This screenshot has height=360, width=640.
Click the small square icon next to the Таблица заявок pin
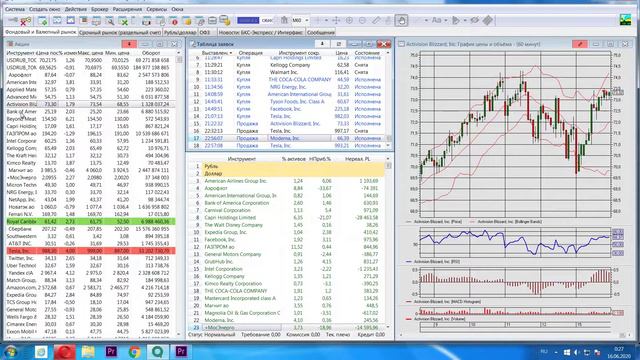[x=338, y=44]
